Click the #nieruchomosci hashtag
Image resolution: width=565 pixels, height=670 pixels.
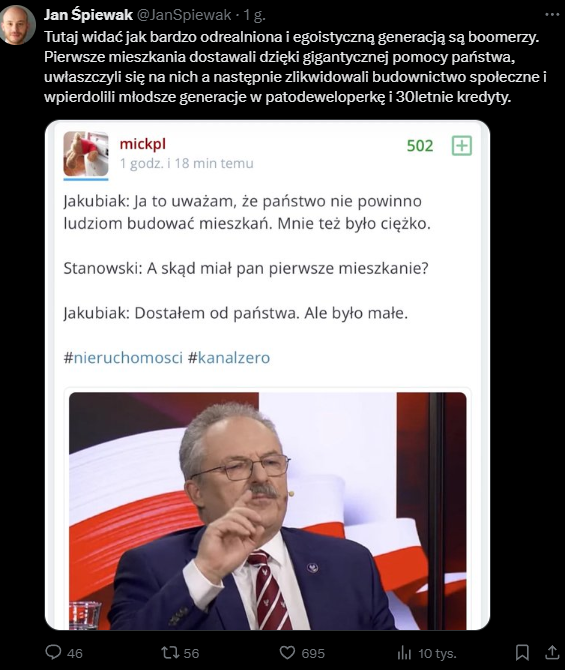click(x=123, y=358)
